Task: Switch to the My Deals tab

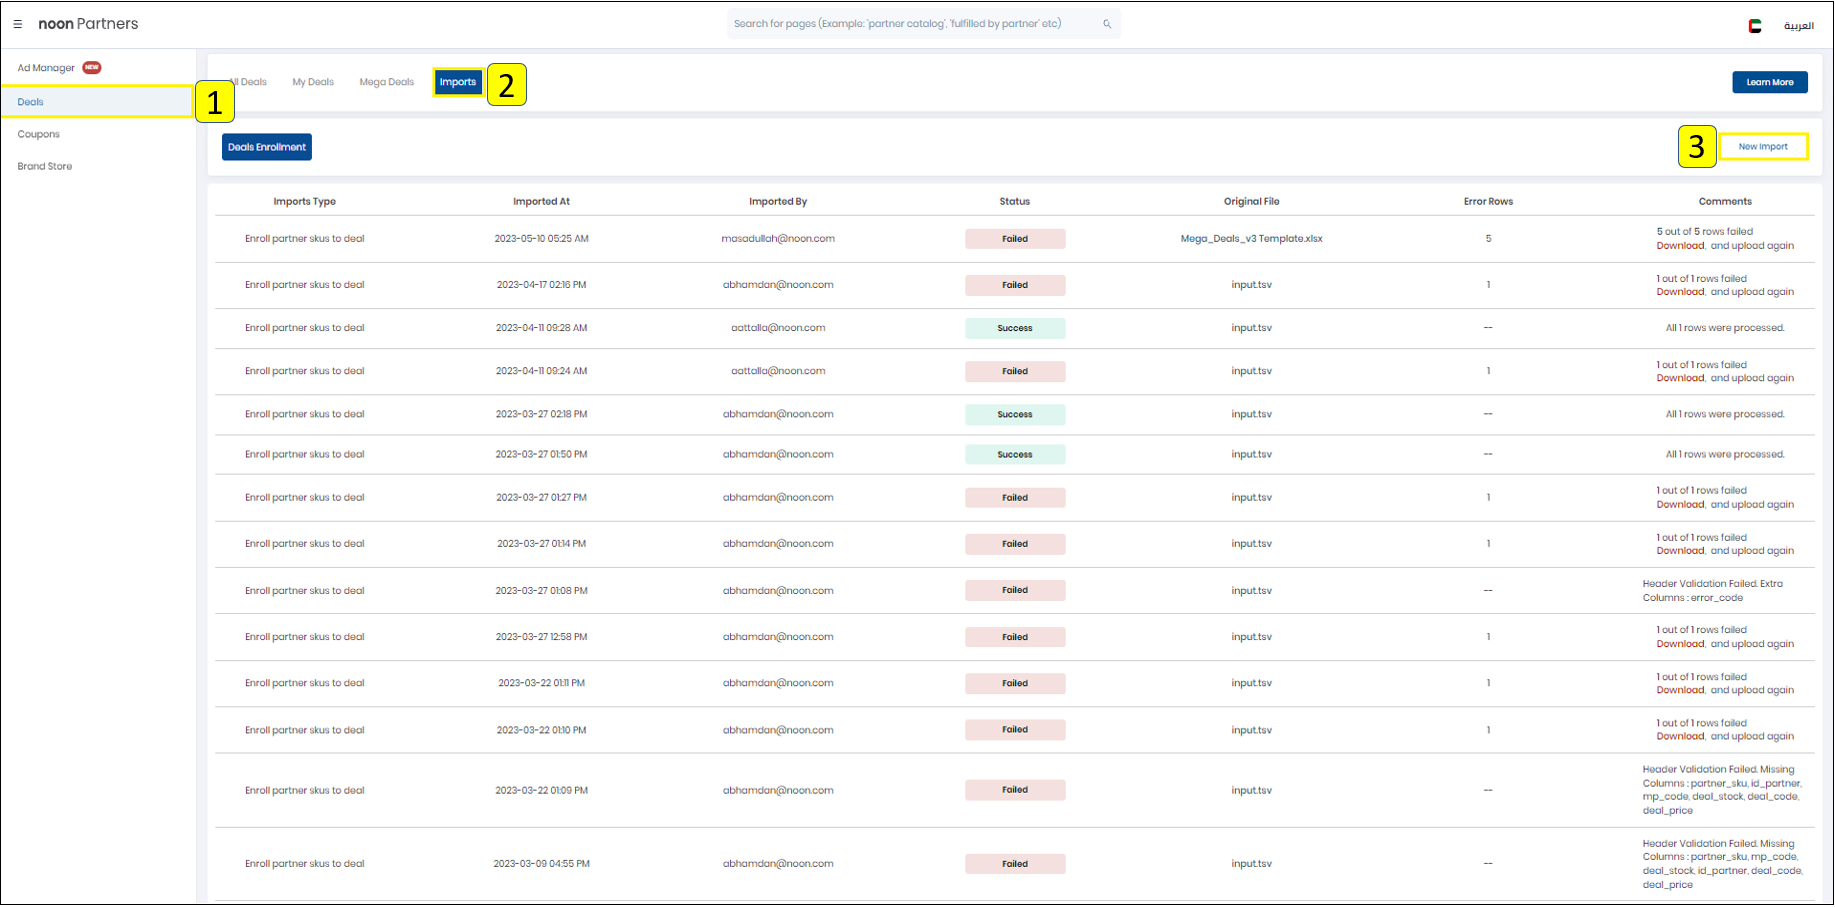Action: 313,82
